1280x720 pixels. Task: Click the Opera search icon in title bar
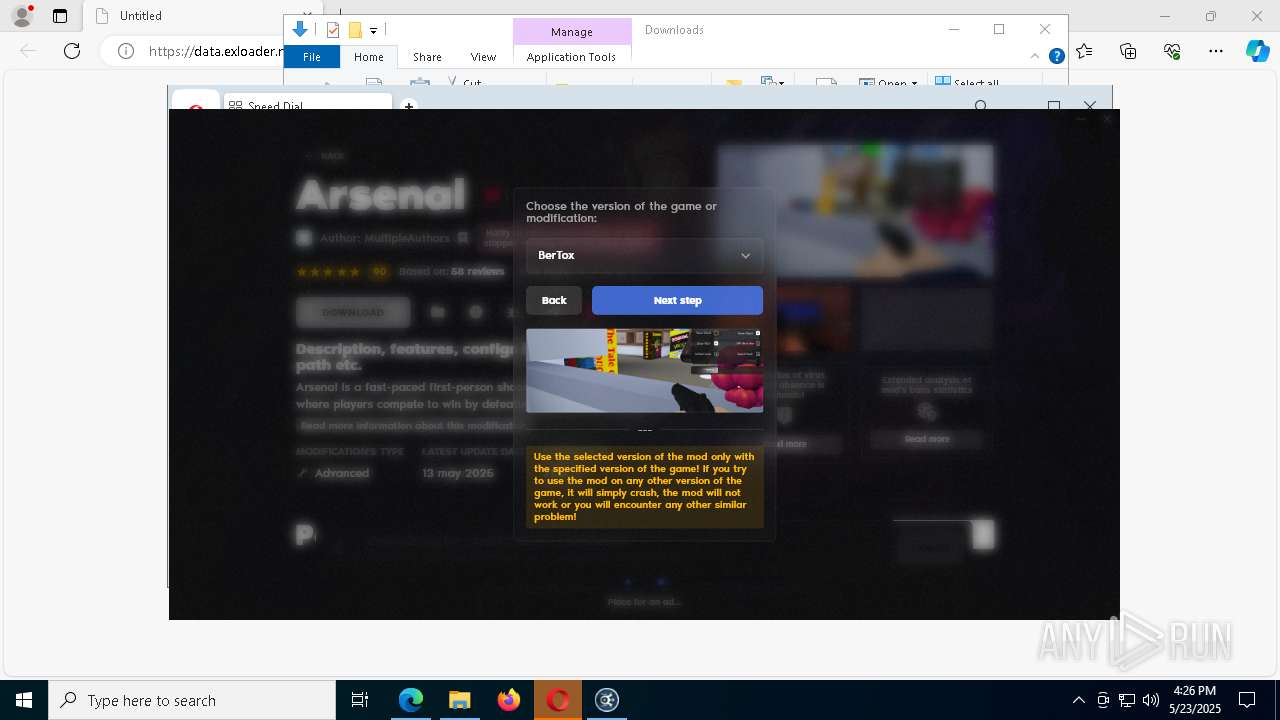981,106
